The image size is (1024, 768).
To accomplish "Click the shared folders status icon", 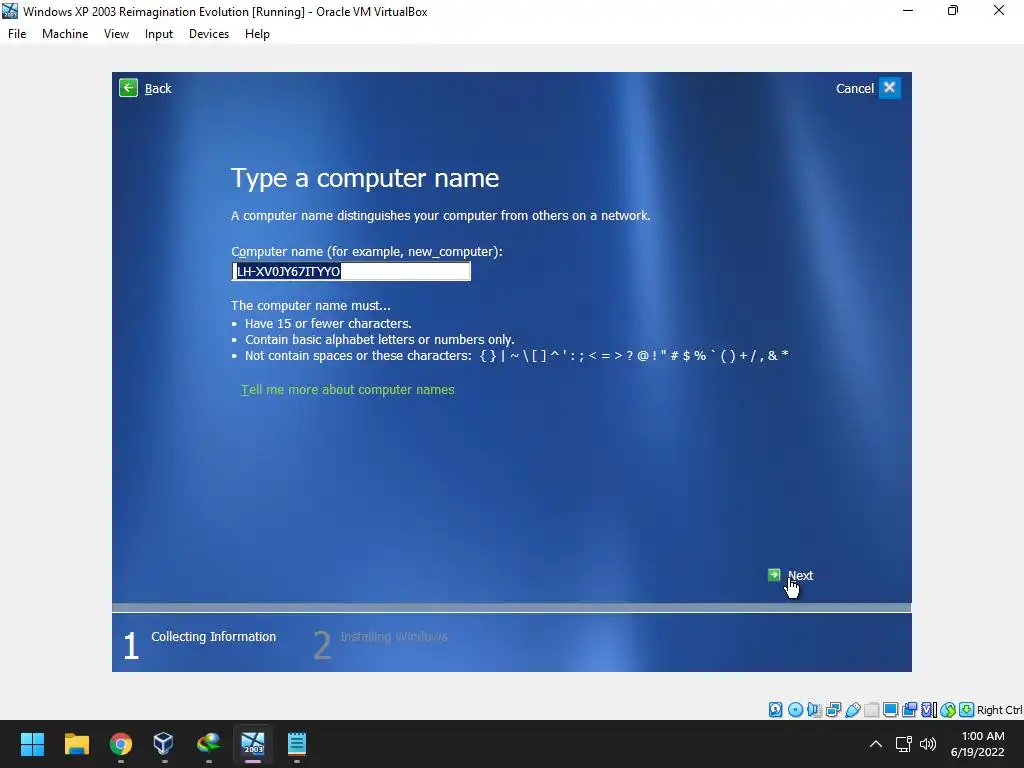I will pyautogui.click(x=871, y=710).
